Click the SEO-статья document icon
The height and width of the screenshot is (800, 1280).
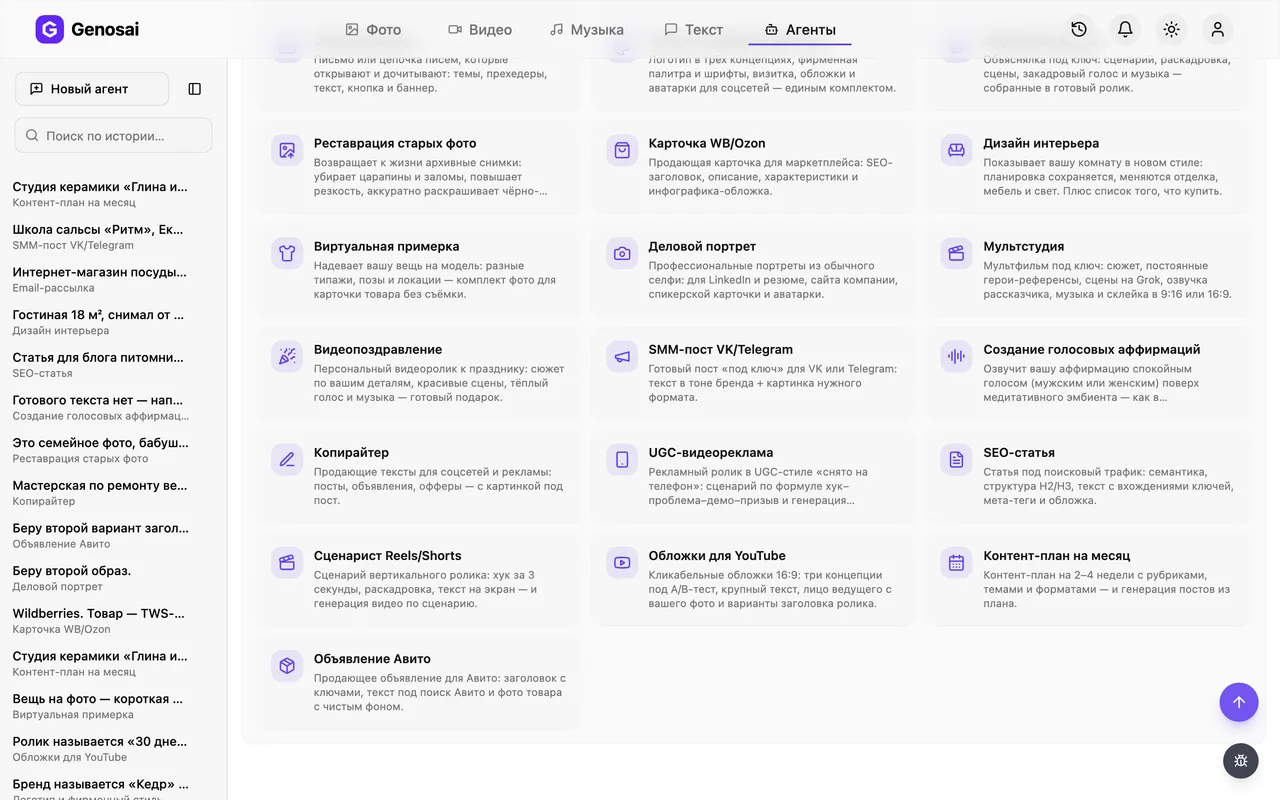(x=957, y=459)
